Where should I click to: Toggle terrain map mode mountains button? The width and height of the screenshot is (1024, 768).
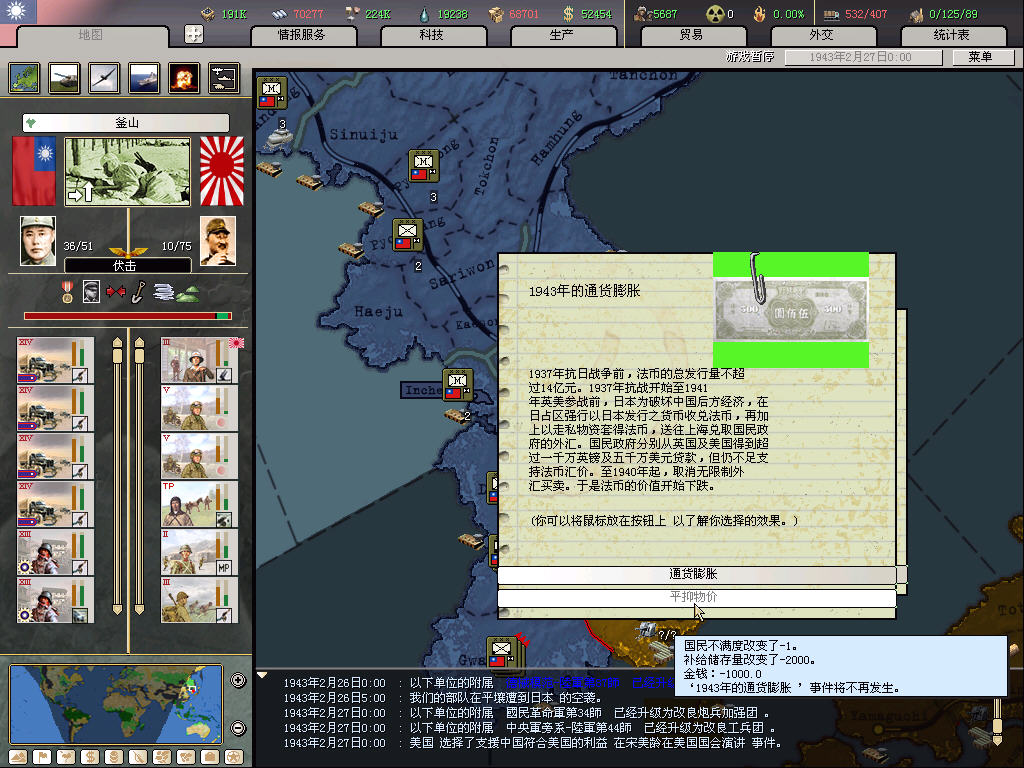pyautogui.click(x=18, y=757)
